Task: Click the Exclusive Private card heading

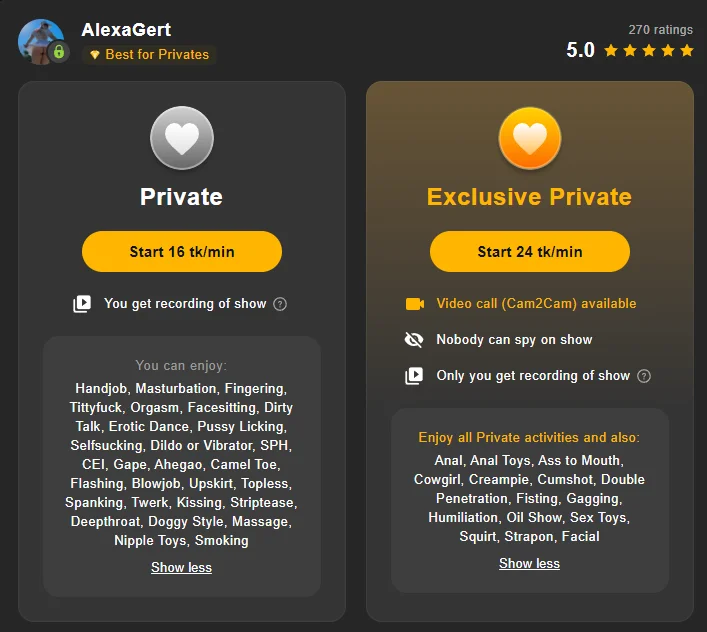Action: (529, 197)
